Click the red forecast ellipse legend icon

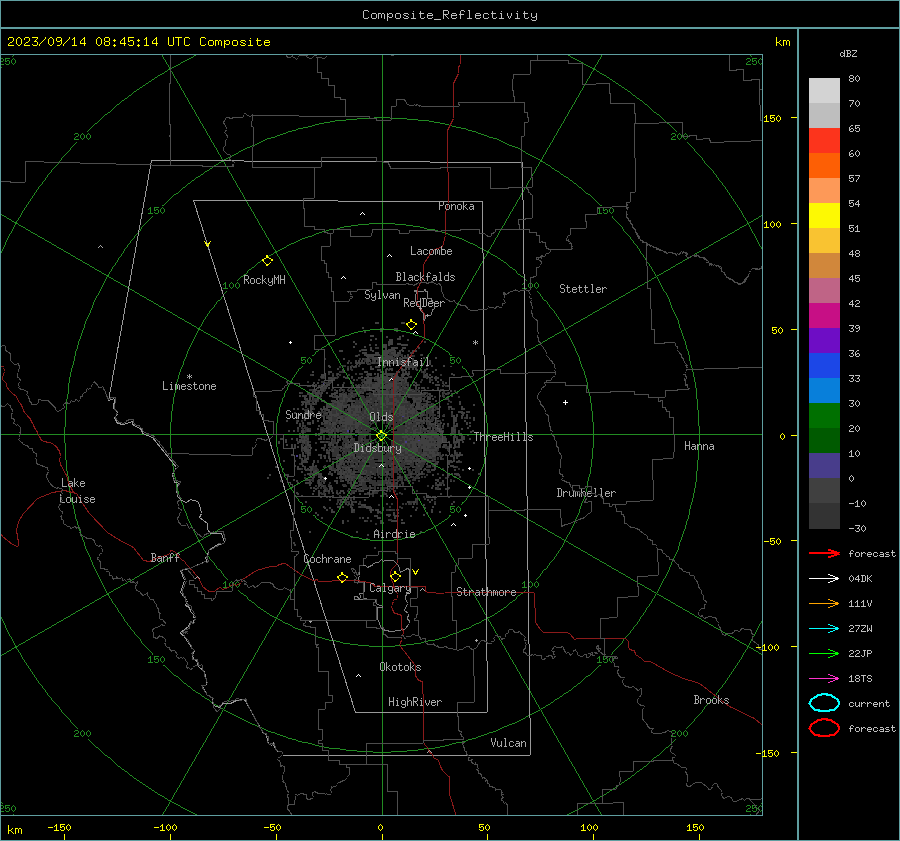[x=824, y=728]
